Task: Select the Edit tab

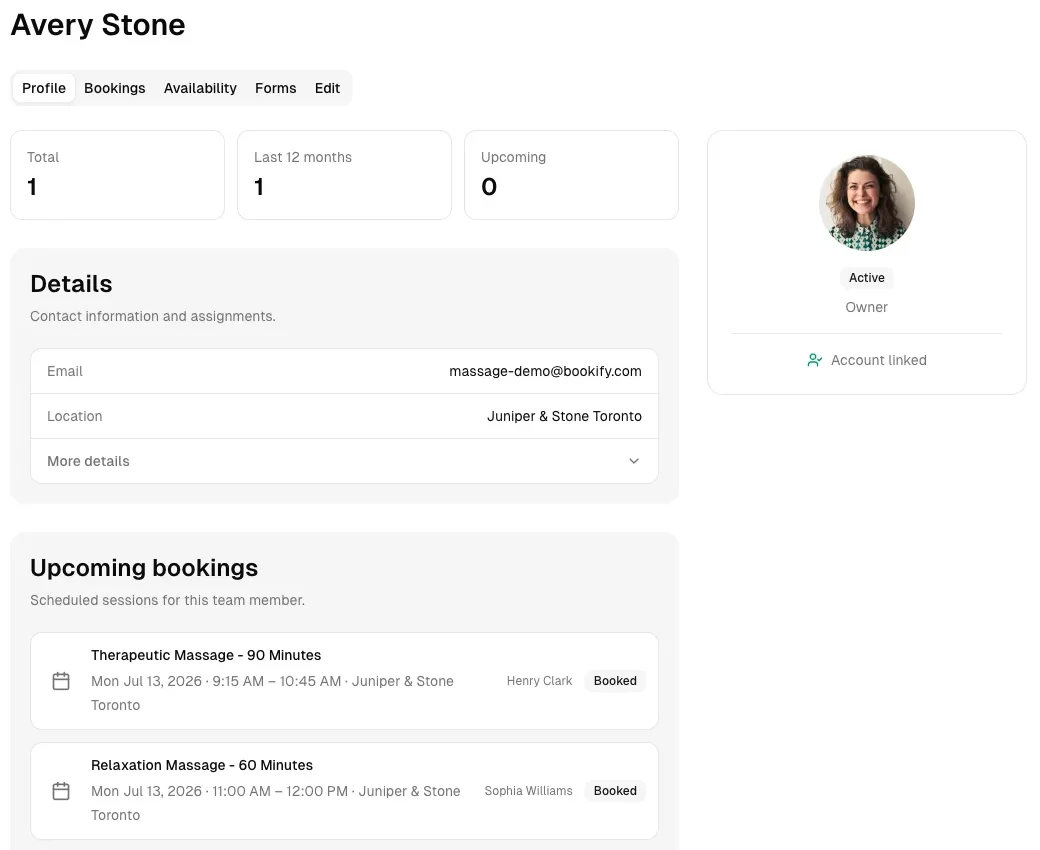Action: [327, 88]
